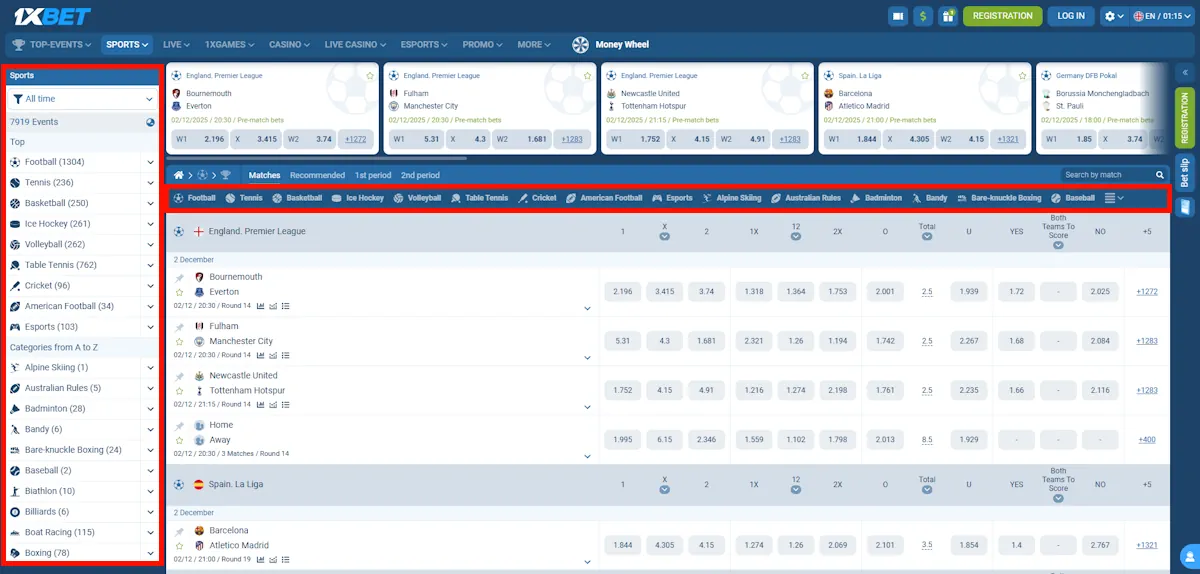Favorite the Newcastle vs Tottenham match row
Viewport: 1200px width, 574px height.
(x=180, y=391)
